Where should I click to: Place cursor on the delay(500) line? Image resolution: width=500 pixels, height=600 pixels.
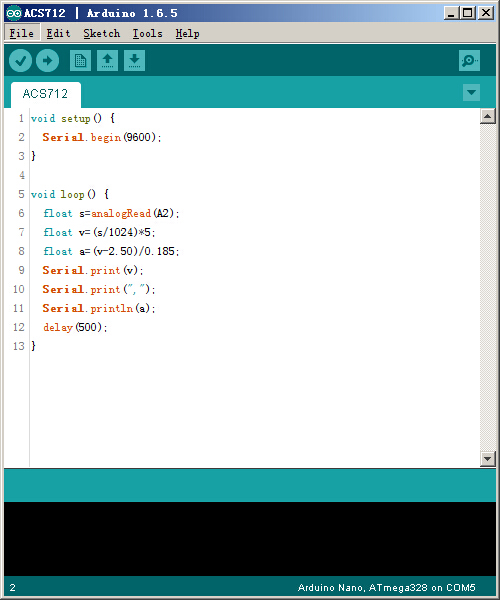pos(75,327)
